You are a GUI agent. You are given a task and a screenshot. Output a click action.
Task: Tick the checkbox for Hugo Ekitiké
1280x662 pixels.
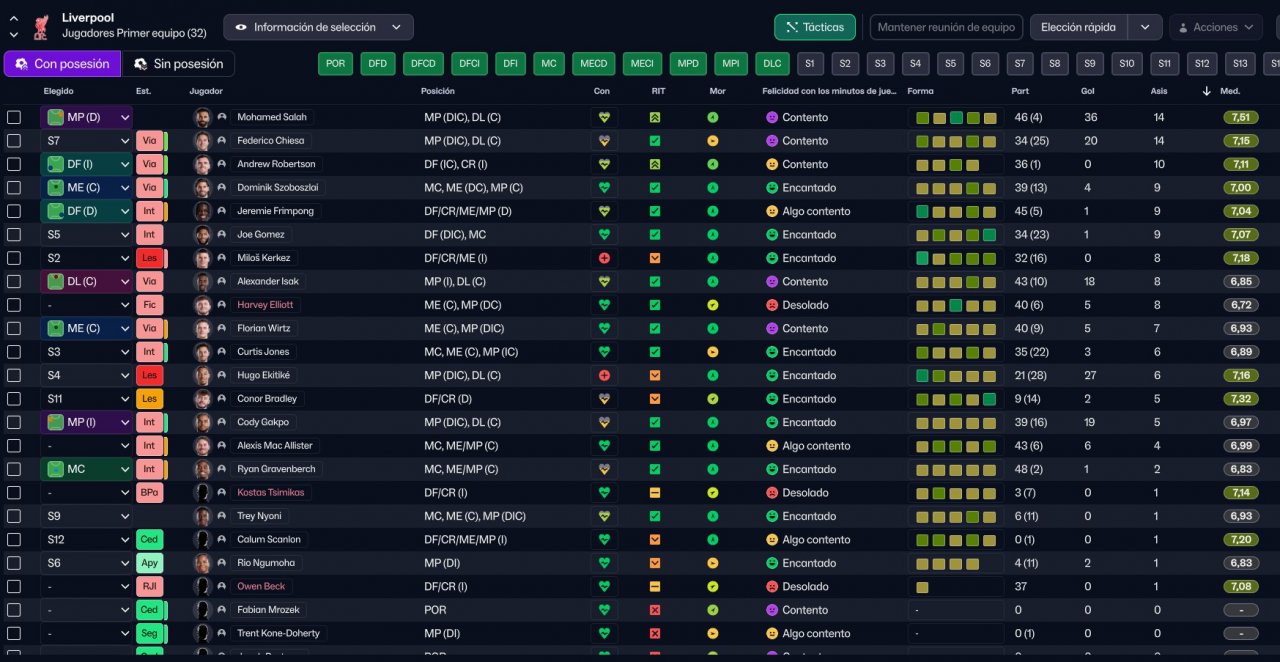(14, 375)
